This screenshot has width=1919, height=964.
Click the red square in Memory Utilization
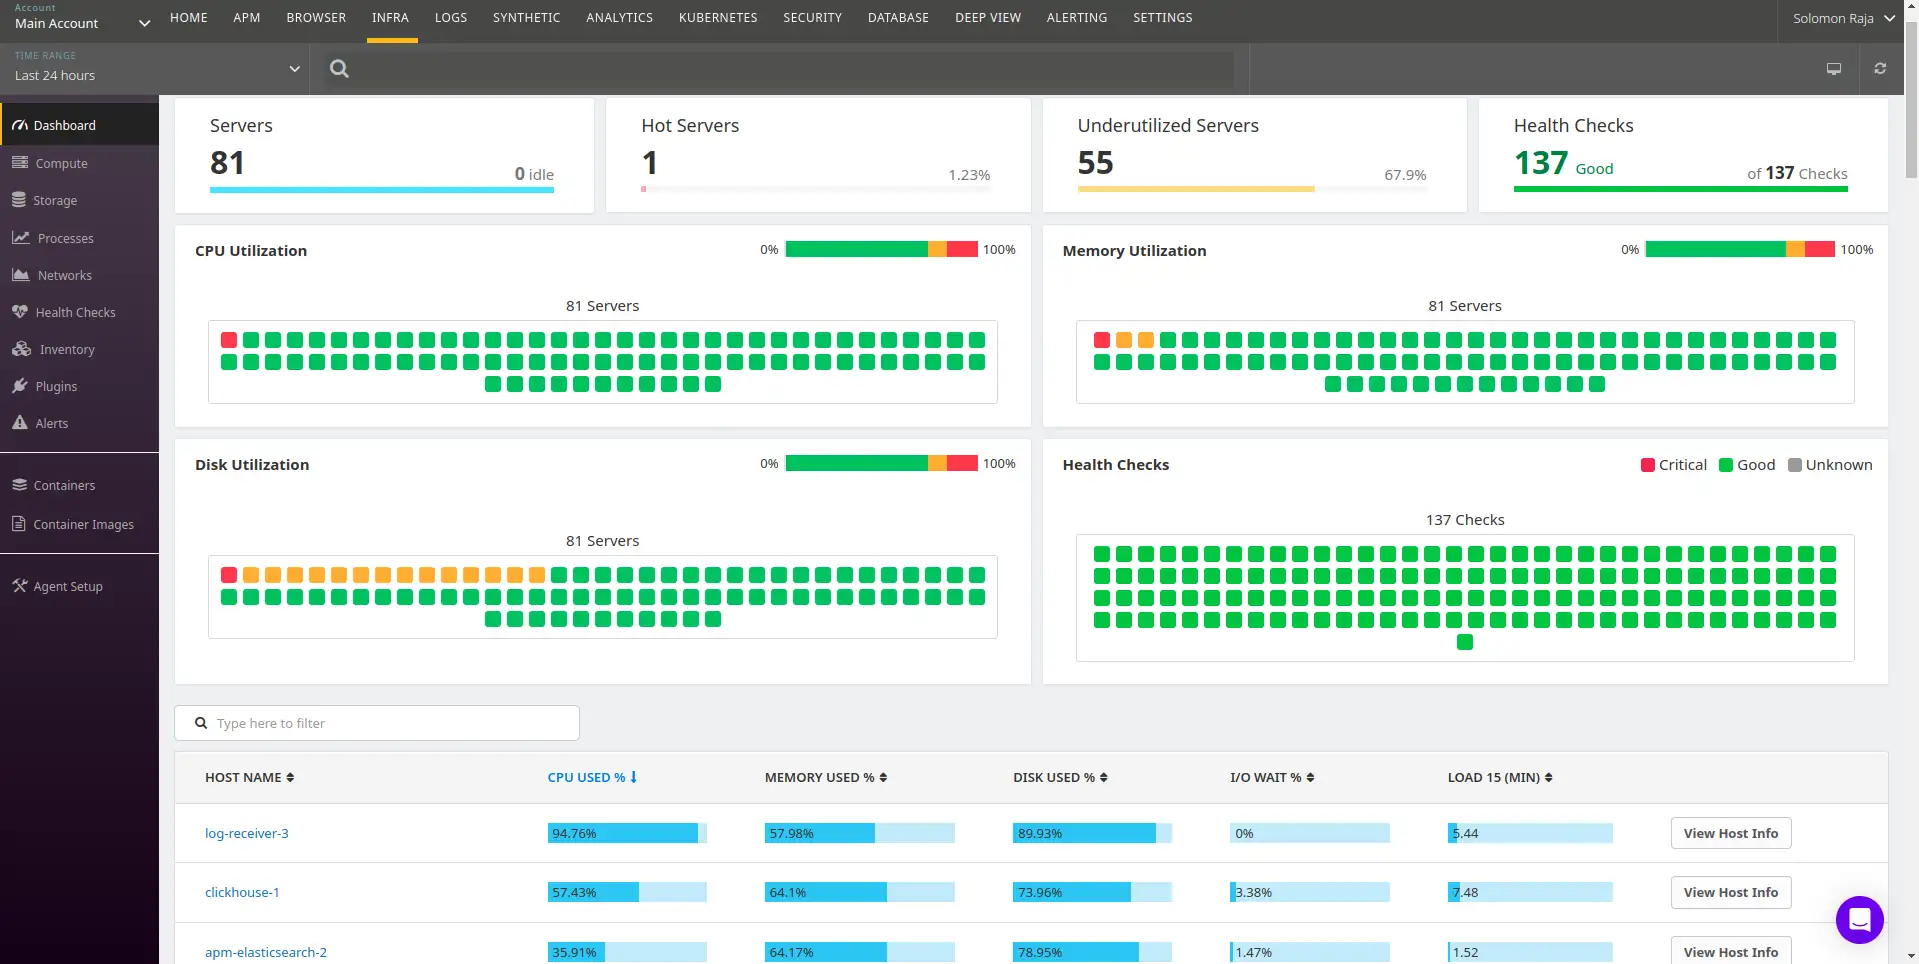click(1102, 340)
